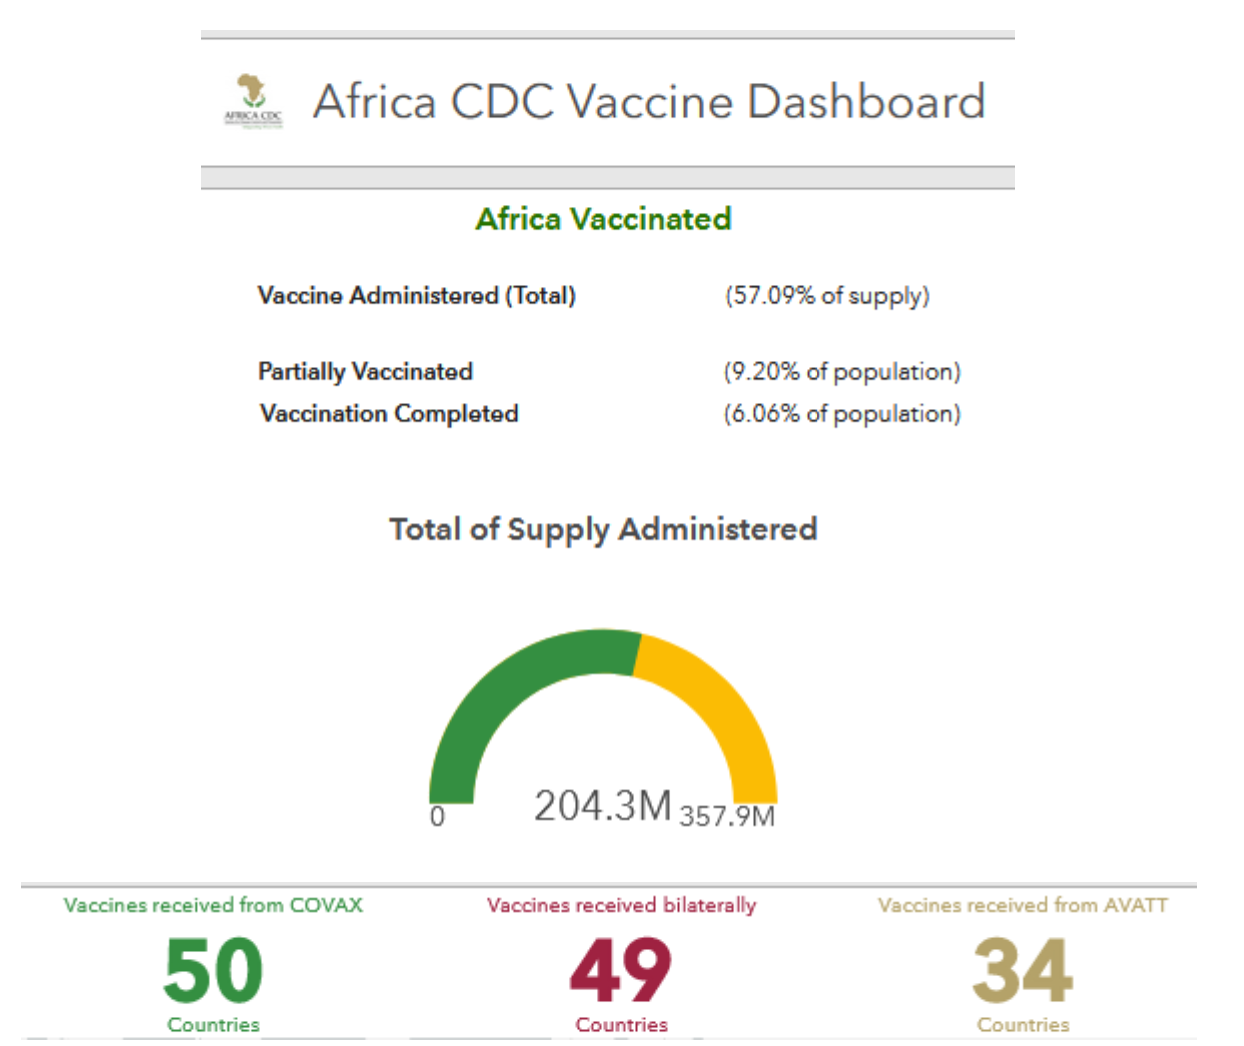The width and height of the screenshot is (1244, 1046).
Task: Click the gold 34 AVATT countries number
Action: 1022,971
